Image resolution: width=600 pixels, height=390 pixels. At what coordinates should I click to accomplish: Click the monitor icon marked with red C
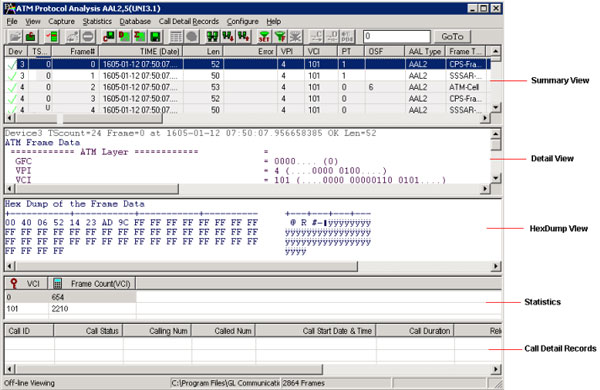click(109, 37)
